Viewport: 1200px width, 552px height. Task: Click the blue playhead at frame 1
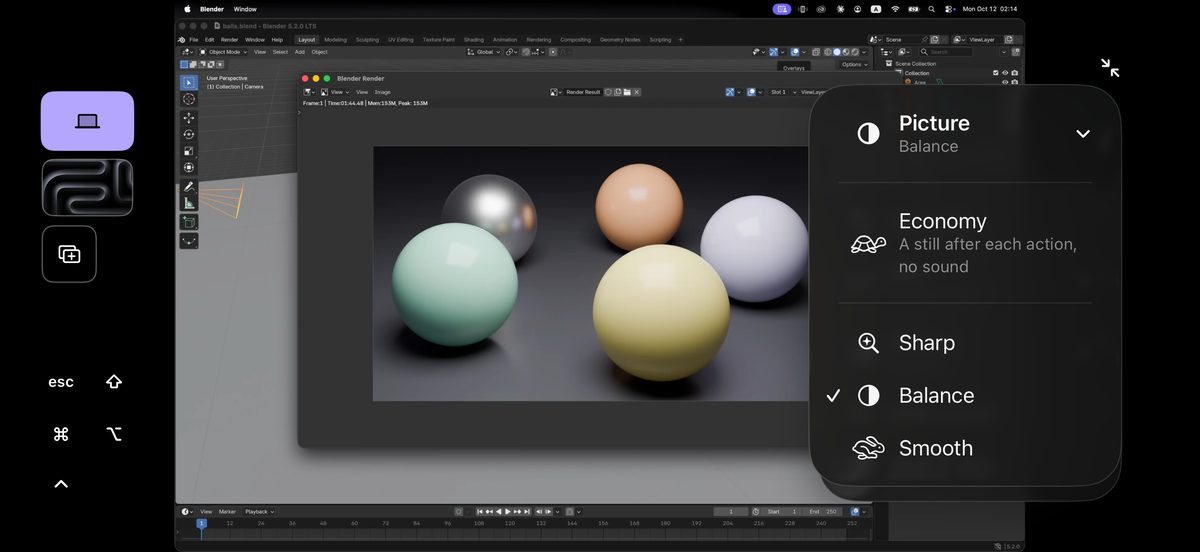coord(201,523)
